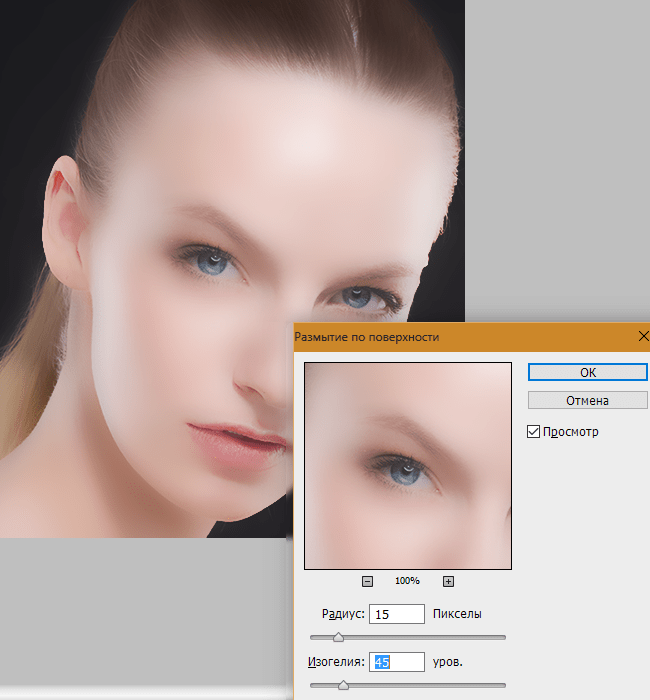Image resolution: width=650 pixels, height=700 pixels.
Task: Click the Радиус slider handle
Action: pos(338,637)
